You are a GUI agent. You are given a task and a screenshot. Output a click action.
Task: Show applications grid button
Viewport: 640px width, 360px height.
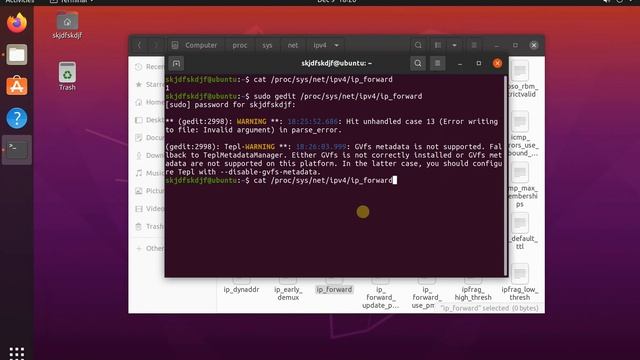17,353
